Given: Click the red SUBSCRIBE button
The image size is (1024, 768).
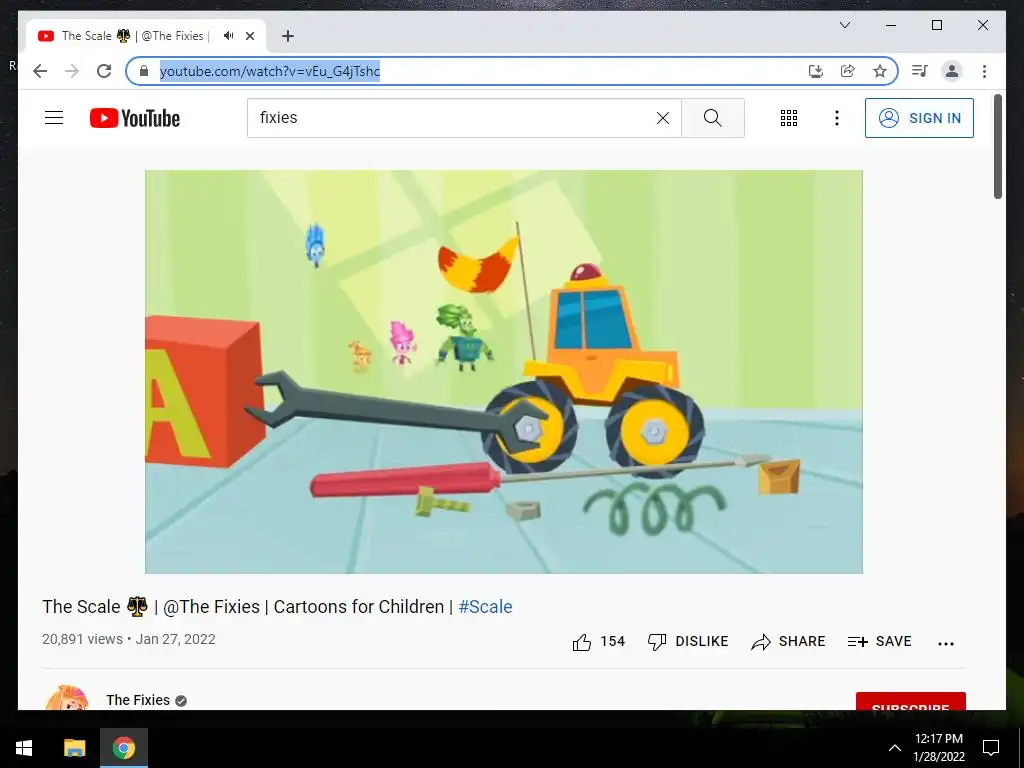Looking at the screenshot, I should (x=910, y=701).
